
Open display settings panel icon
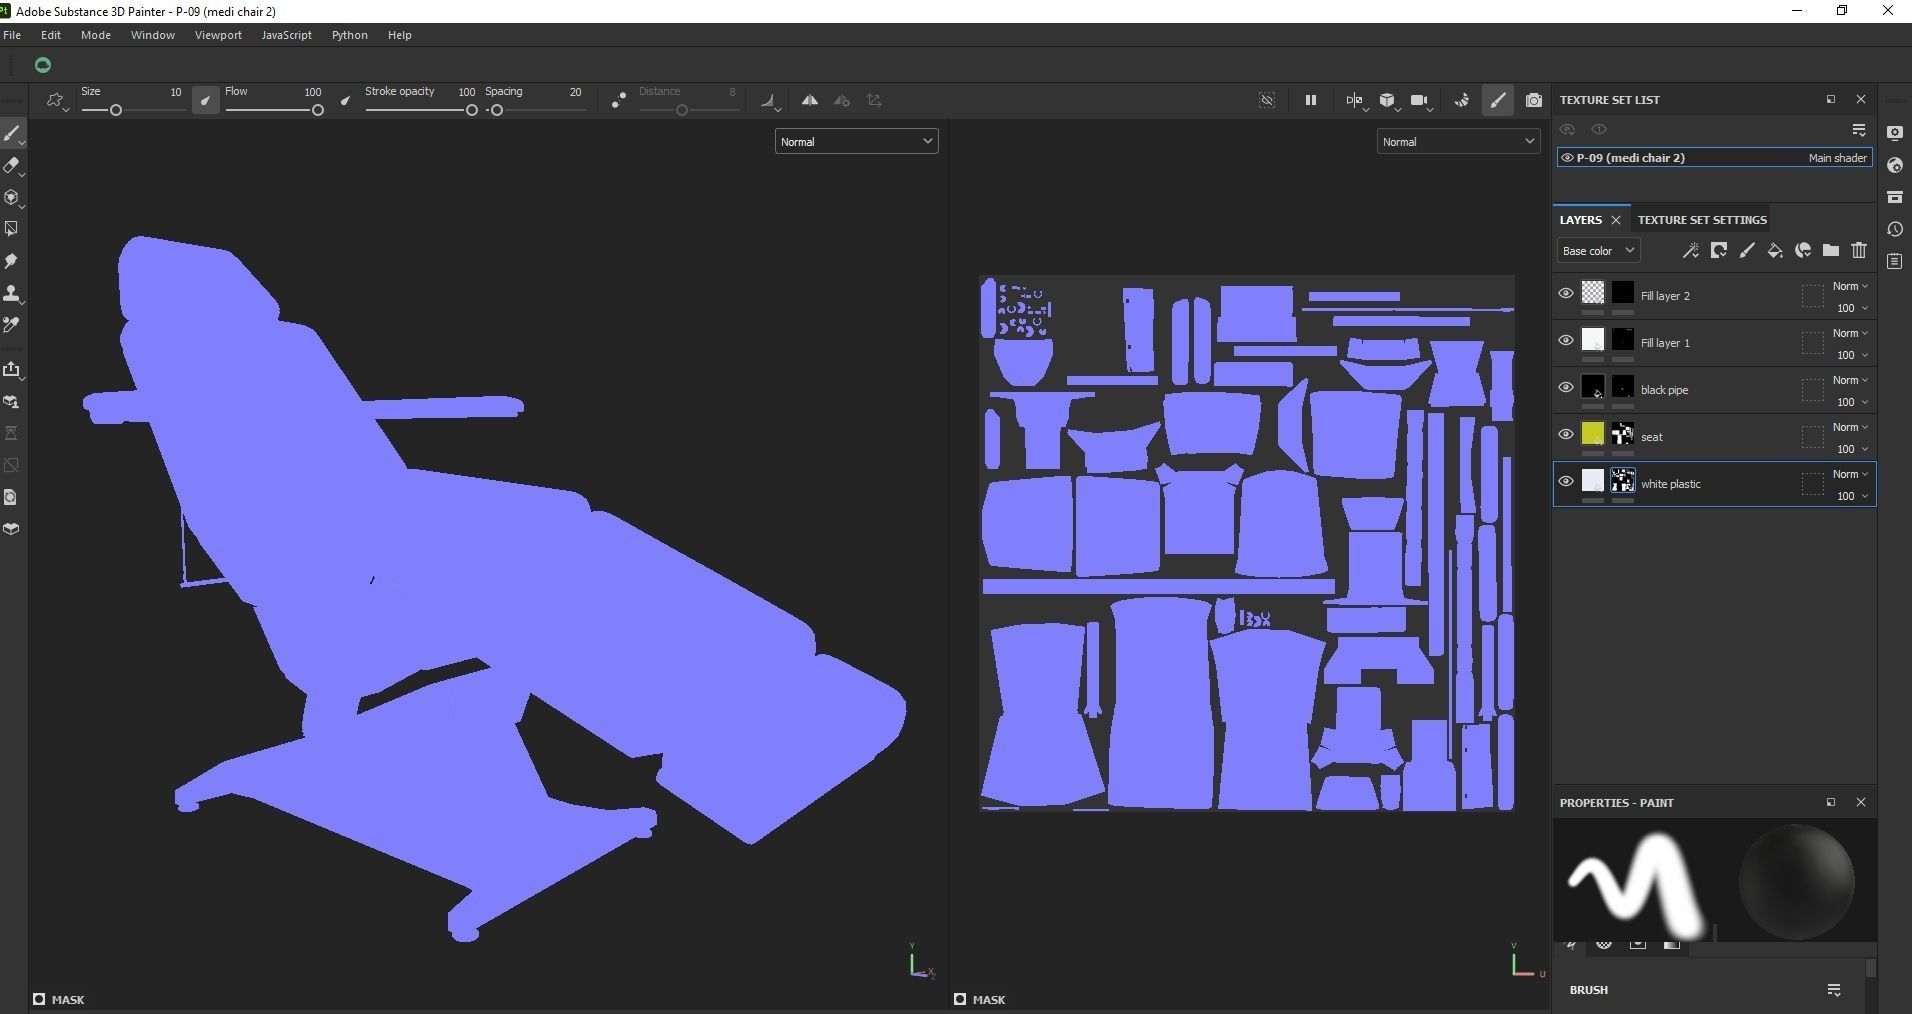coord(1895,133)
